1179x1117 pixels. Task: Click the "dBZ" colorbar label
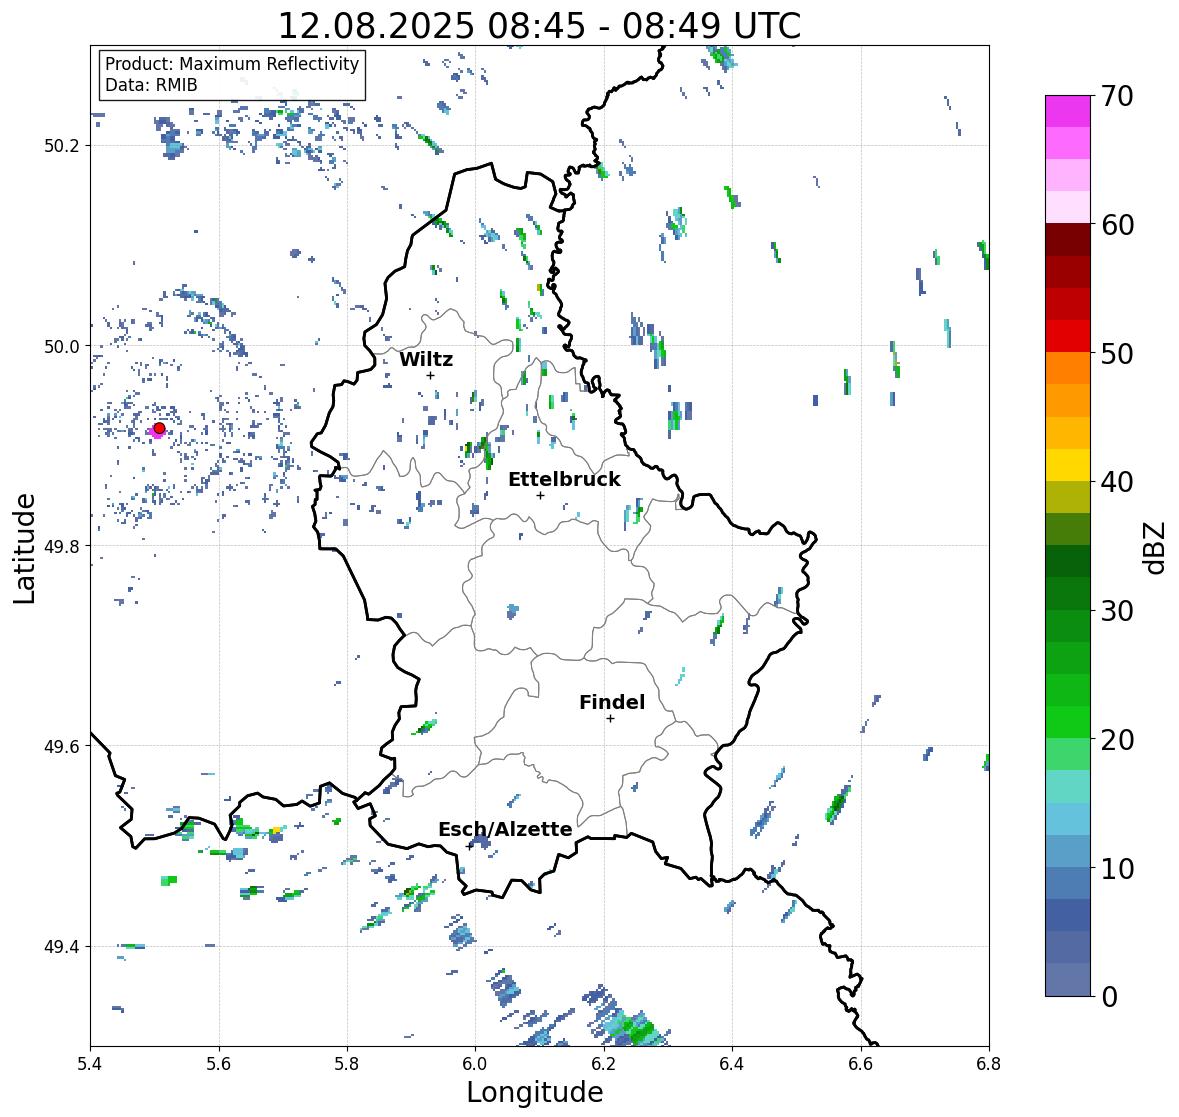click(x=1156, y=547)
